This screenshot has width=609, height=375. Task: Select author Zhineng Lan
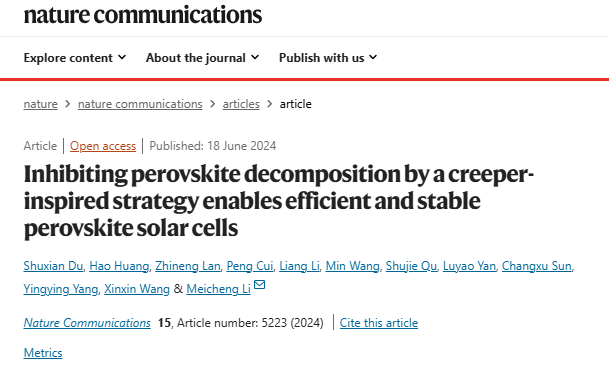point(188,266)
